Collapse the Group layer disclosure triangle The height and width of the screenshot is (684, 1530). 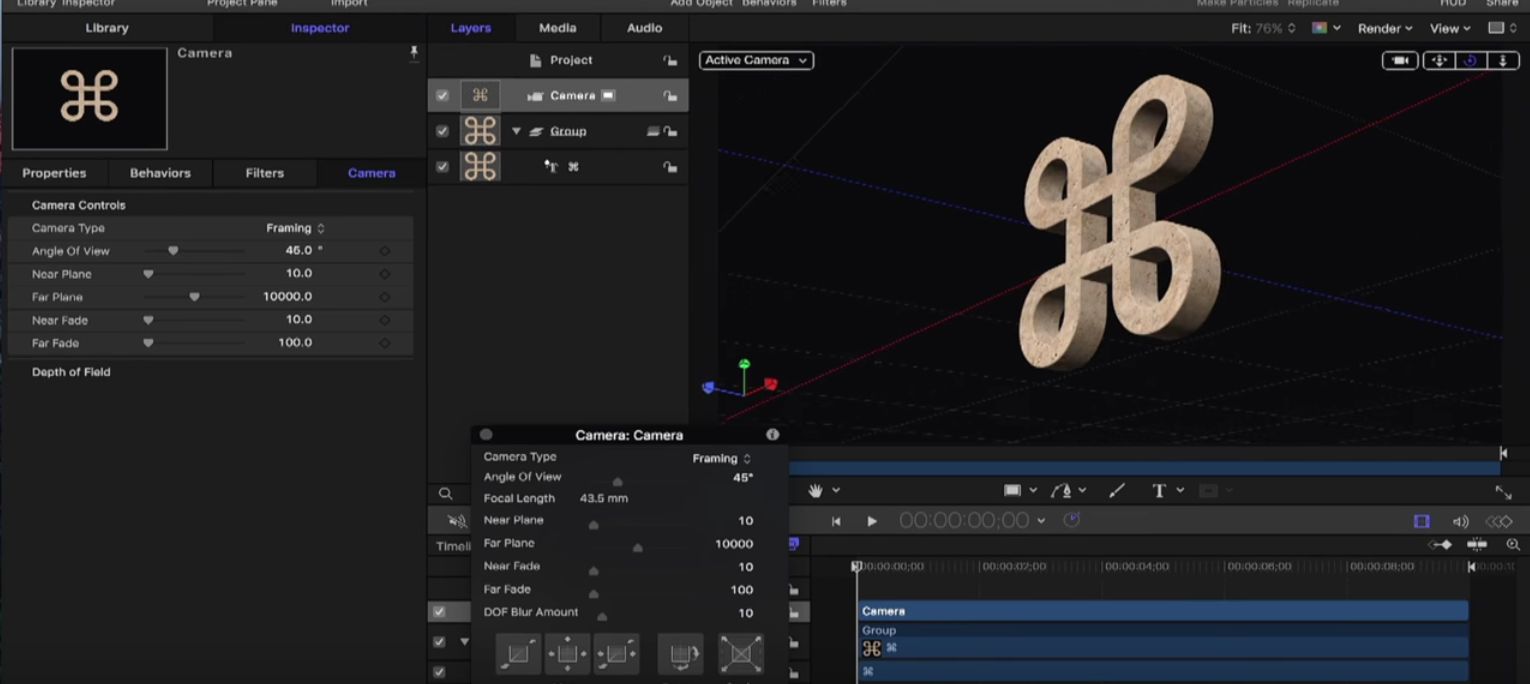pos(517,131)
